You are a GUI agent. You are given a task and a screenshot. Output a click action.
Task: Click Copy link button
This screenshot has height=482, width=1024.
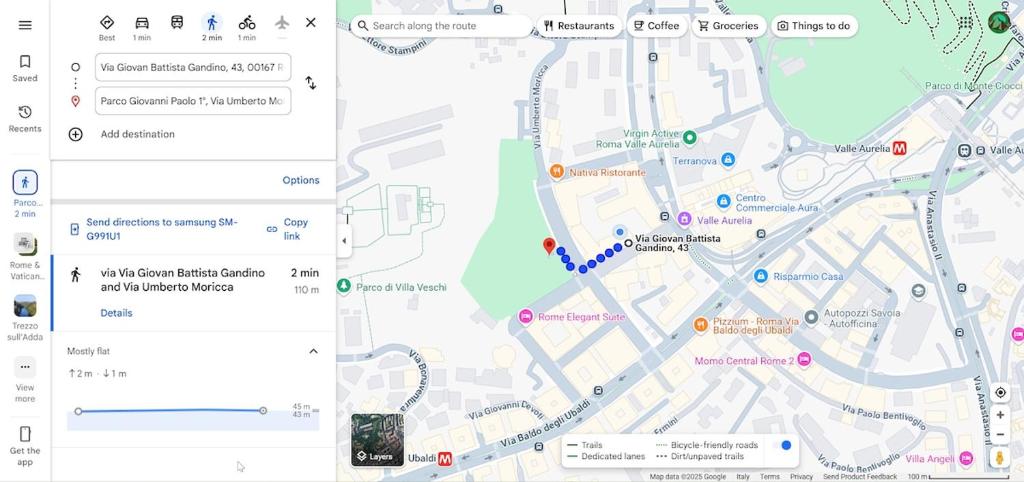click(288, 229)
